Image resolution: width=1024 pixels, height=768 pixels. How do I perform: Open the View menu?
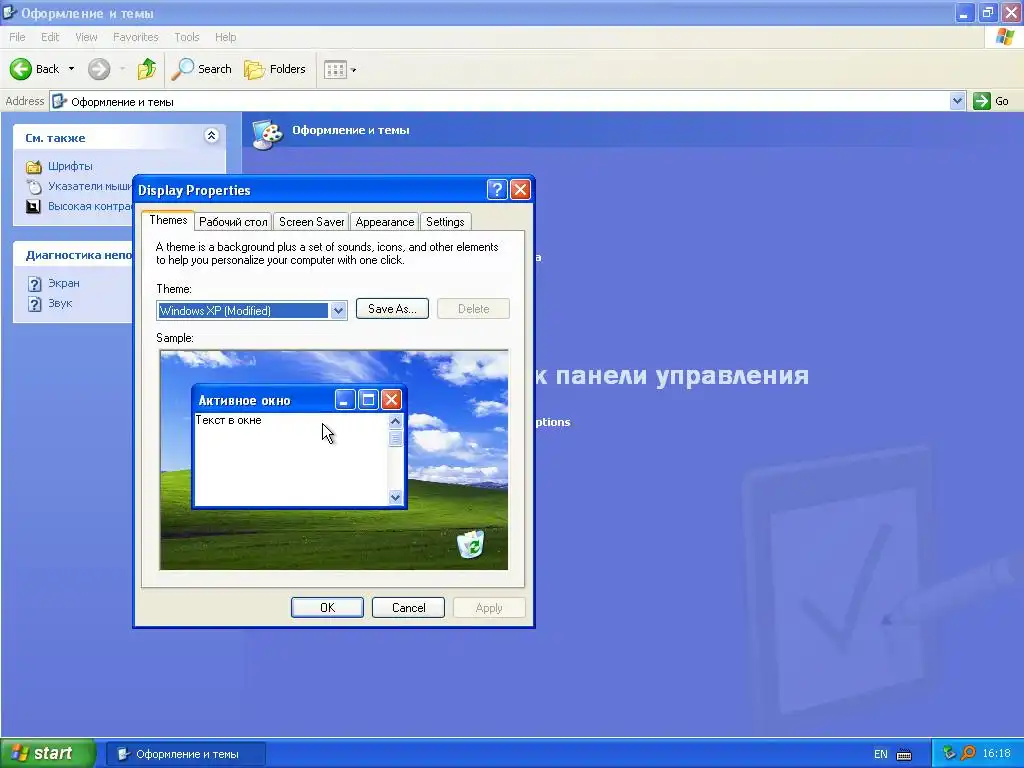pos(86,37)
